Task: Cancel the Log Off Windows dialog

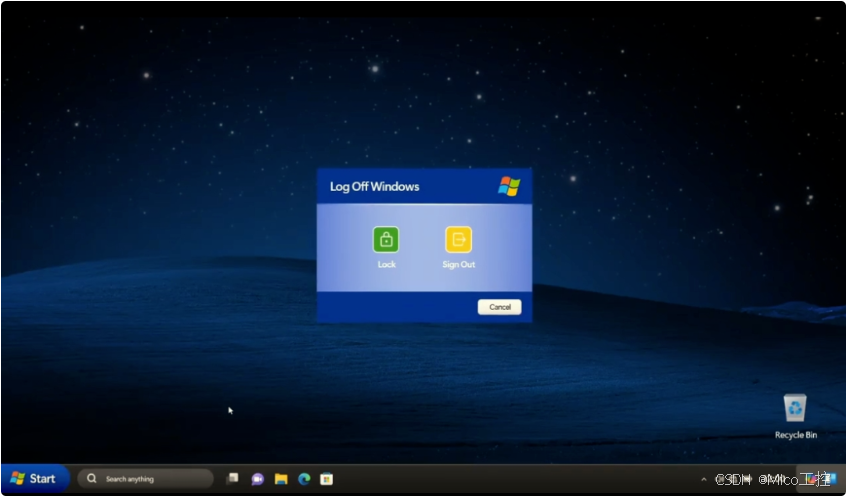Action: [x=500, y=307]
